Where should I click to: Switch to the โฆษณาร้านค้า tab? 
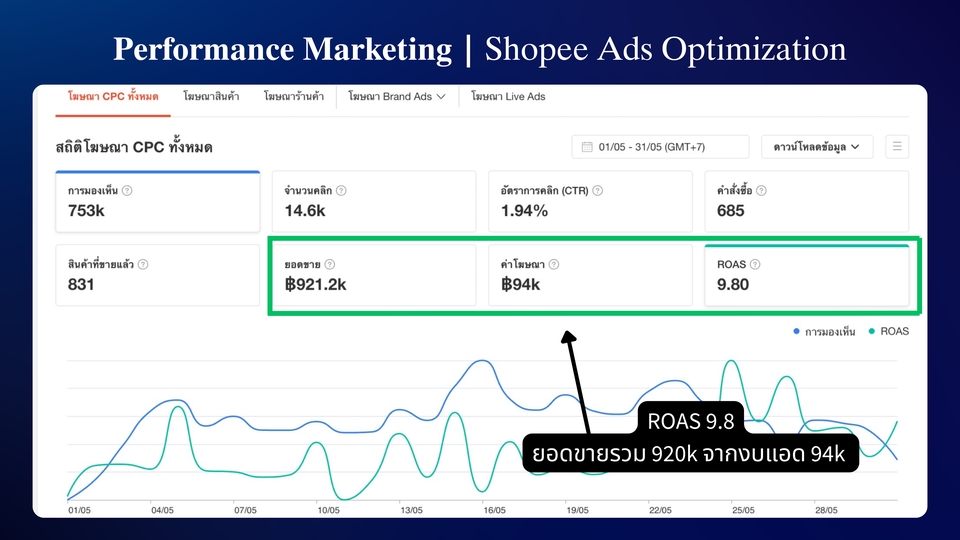[x=294, y=97]
